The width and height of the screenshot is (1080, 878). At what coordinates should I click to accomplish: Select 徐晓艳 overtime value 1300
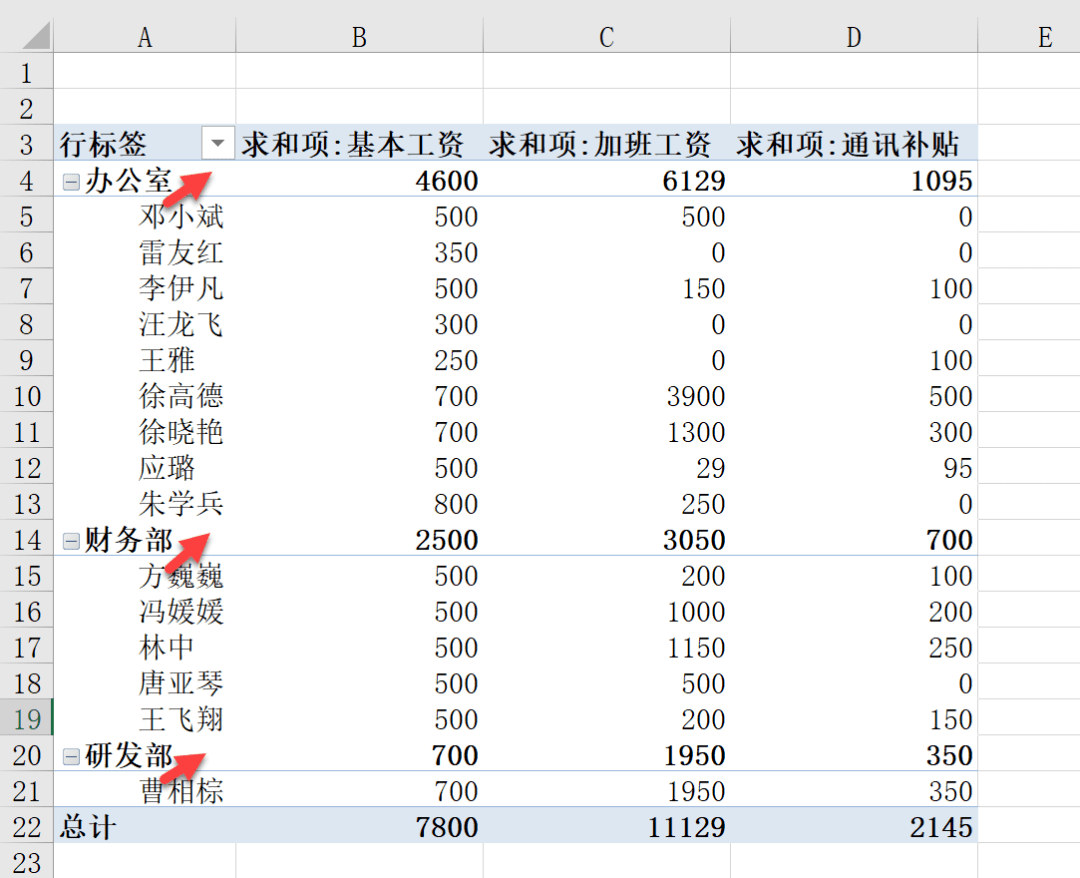tap(607, 432)
